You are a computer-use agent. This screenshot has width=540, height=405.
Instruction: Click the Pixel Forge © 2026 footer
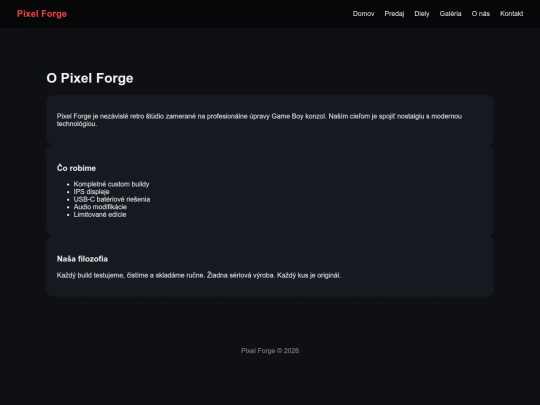(270, 351)
